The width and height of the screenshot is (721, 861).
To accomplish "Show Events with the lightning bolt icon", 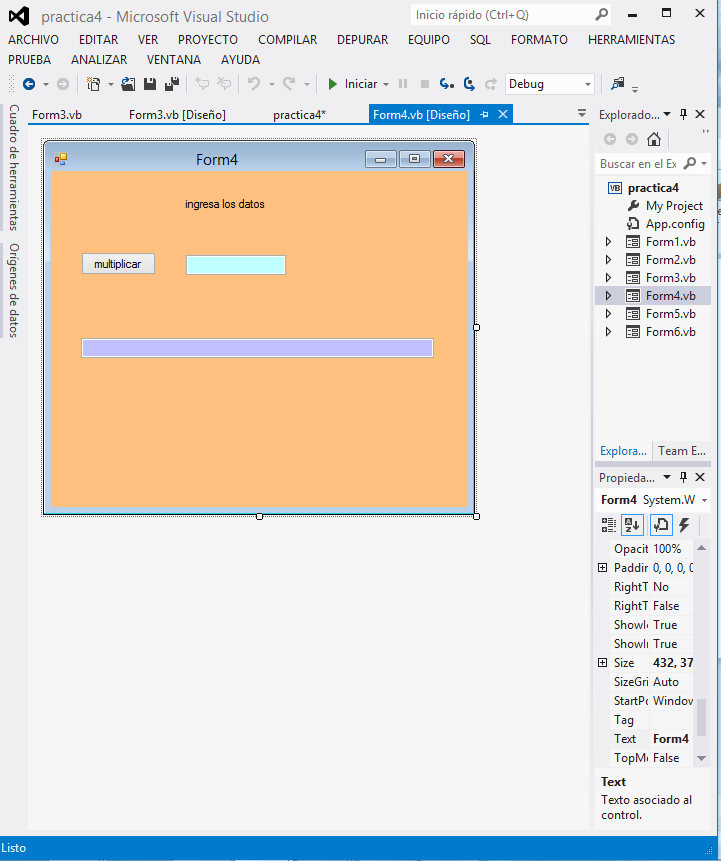I will 684,525.
